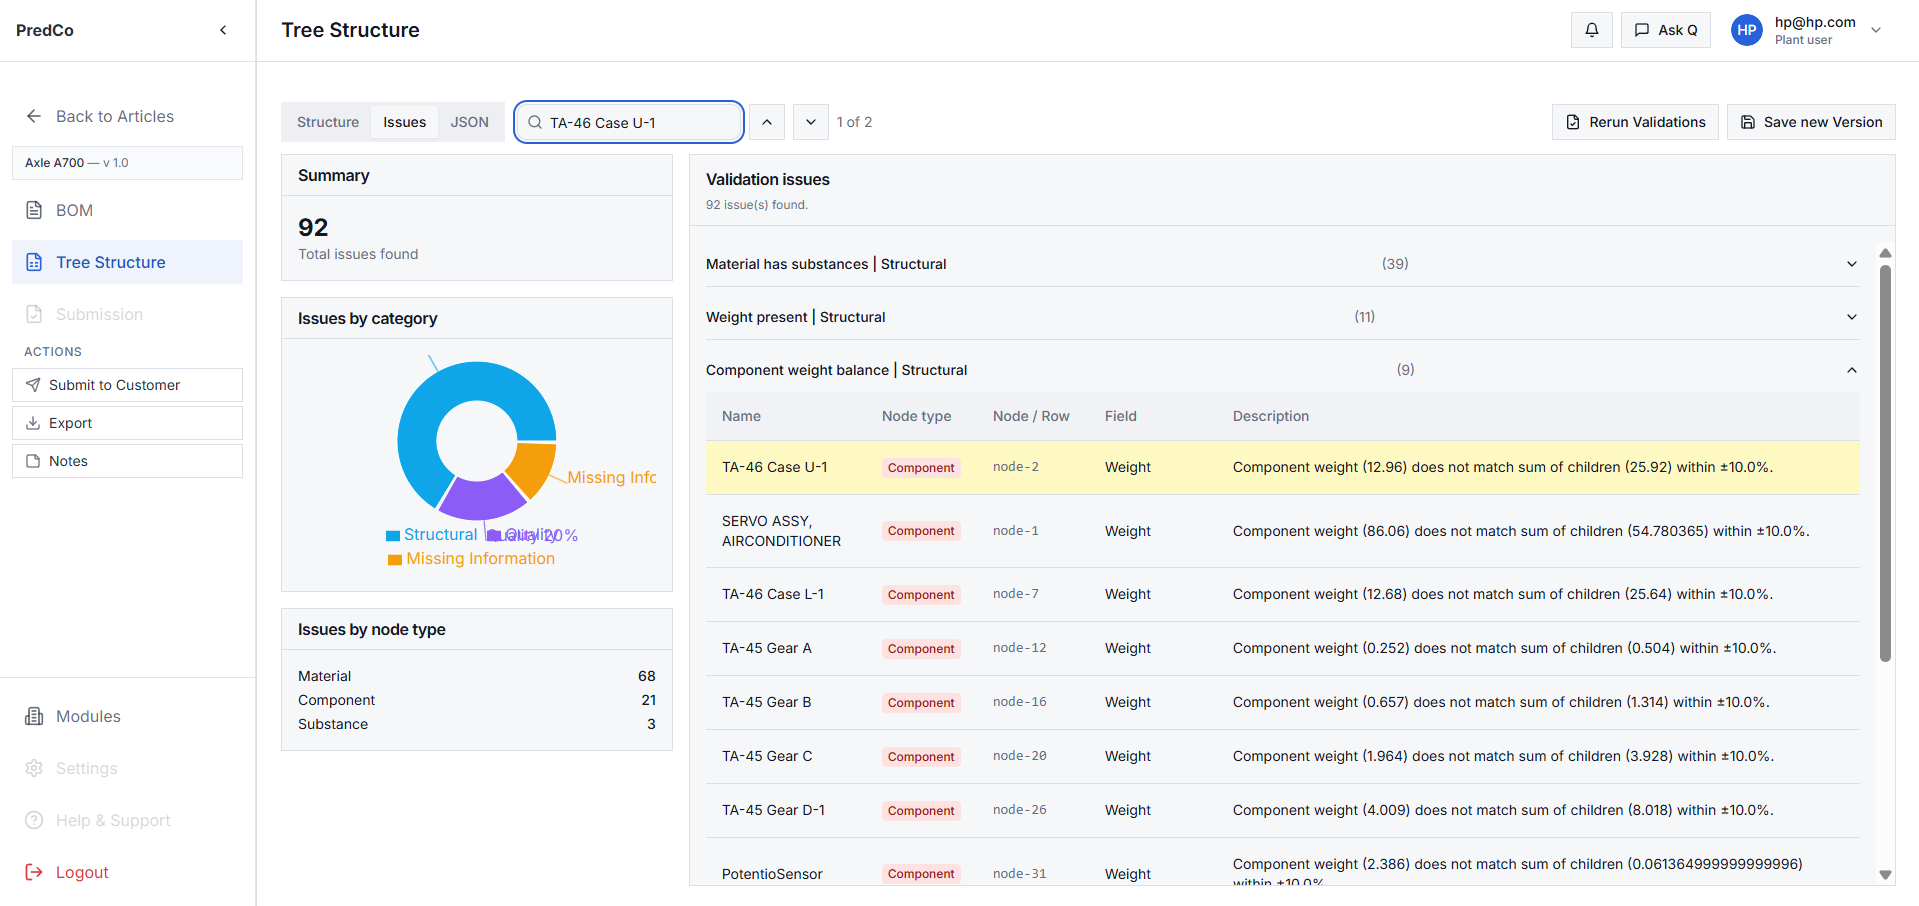Click the BOM document icon
This screenshot has width=1919, height=906.
pos(34,210)
